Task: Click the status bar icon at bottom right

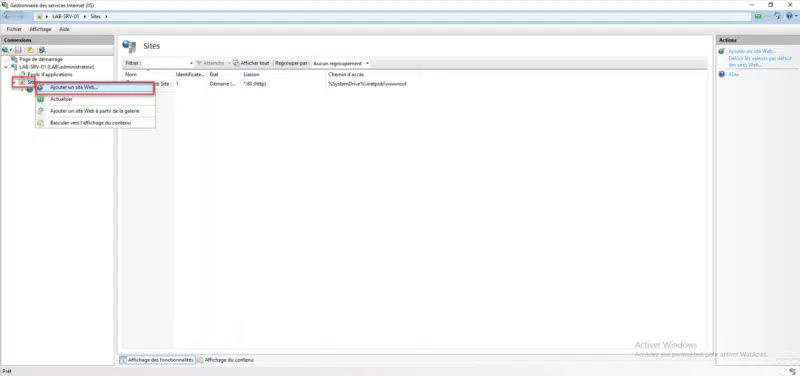Action: (x=792, y=371)
